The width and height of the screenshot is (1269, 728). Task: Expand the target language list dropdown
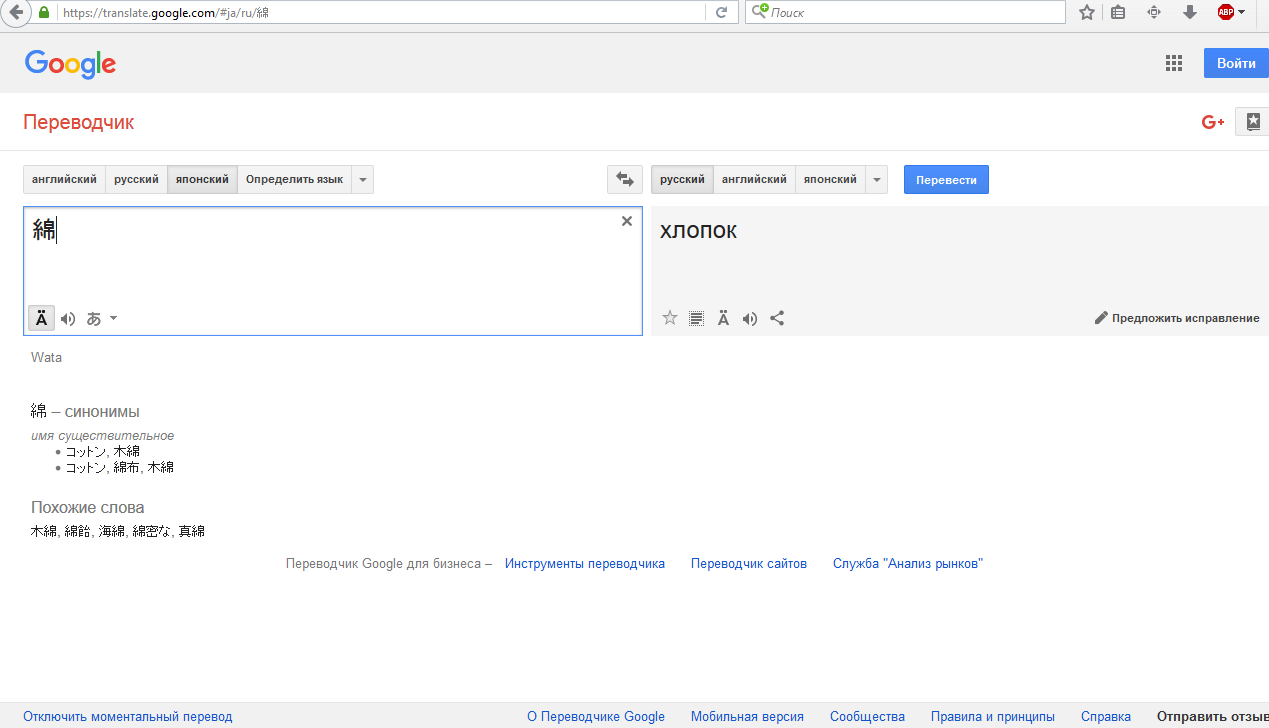point(877,180)
